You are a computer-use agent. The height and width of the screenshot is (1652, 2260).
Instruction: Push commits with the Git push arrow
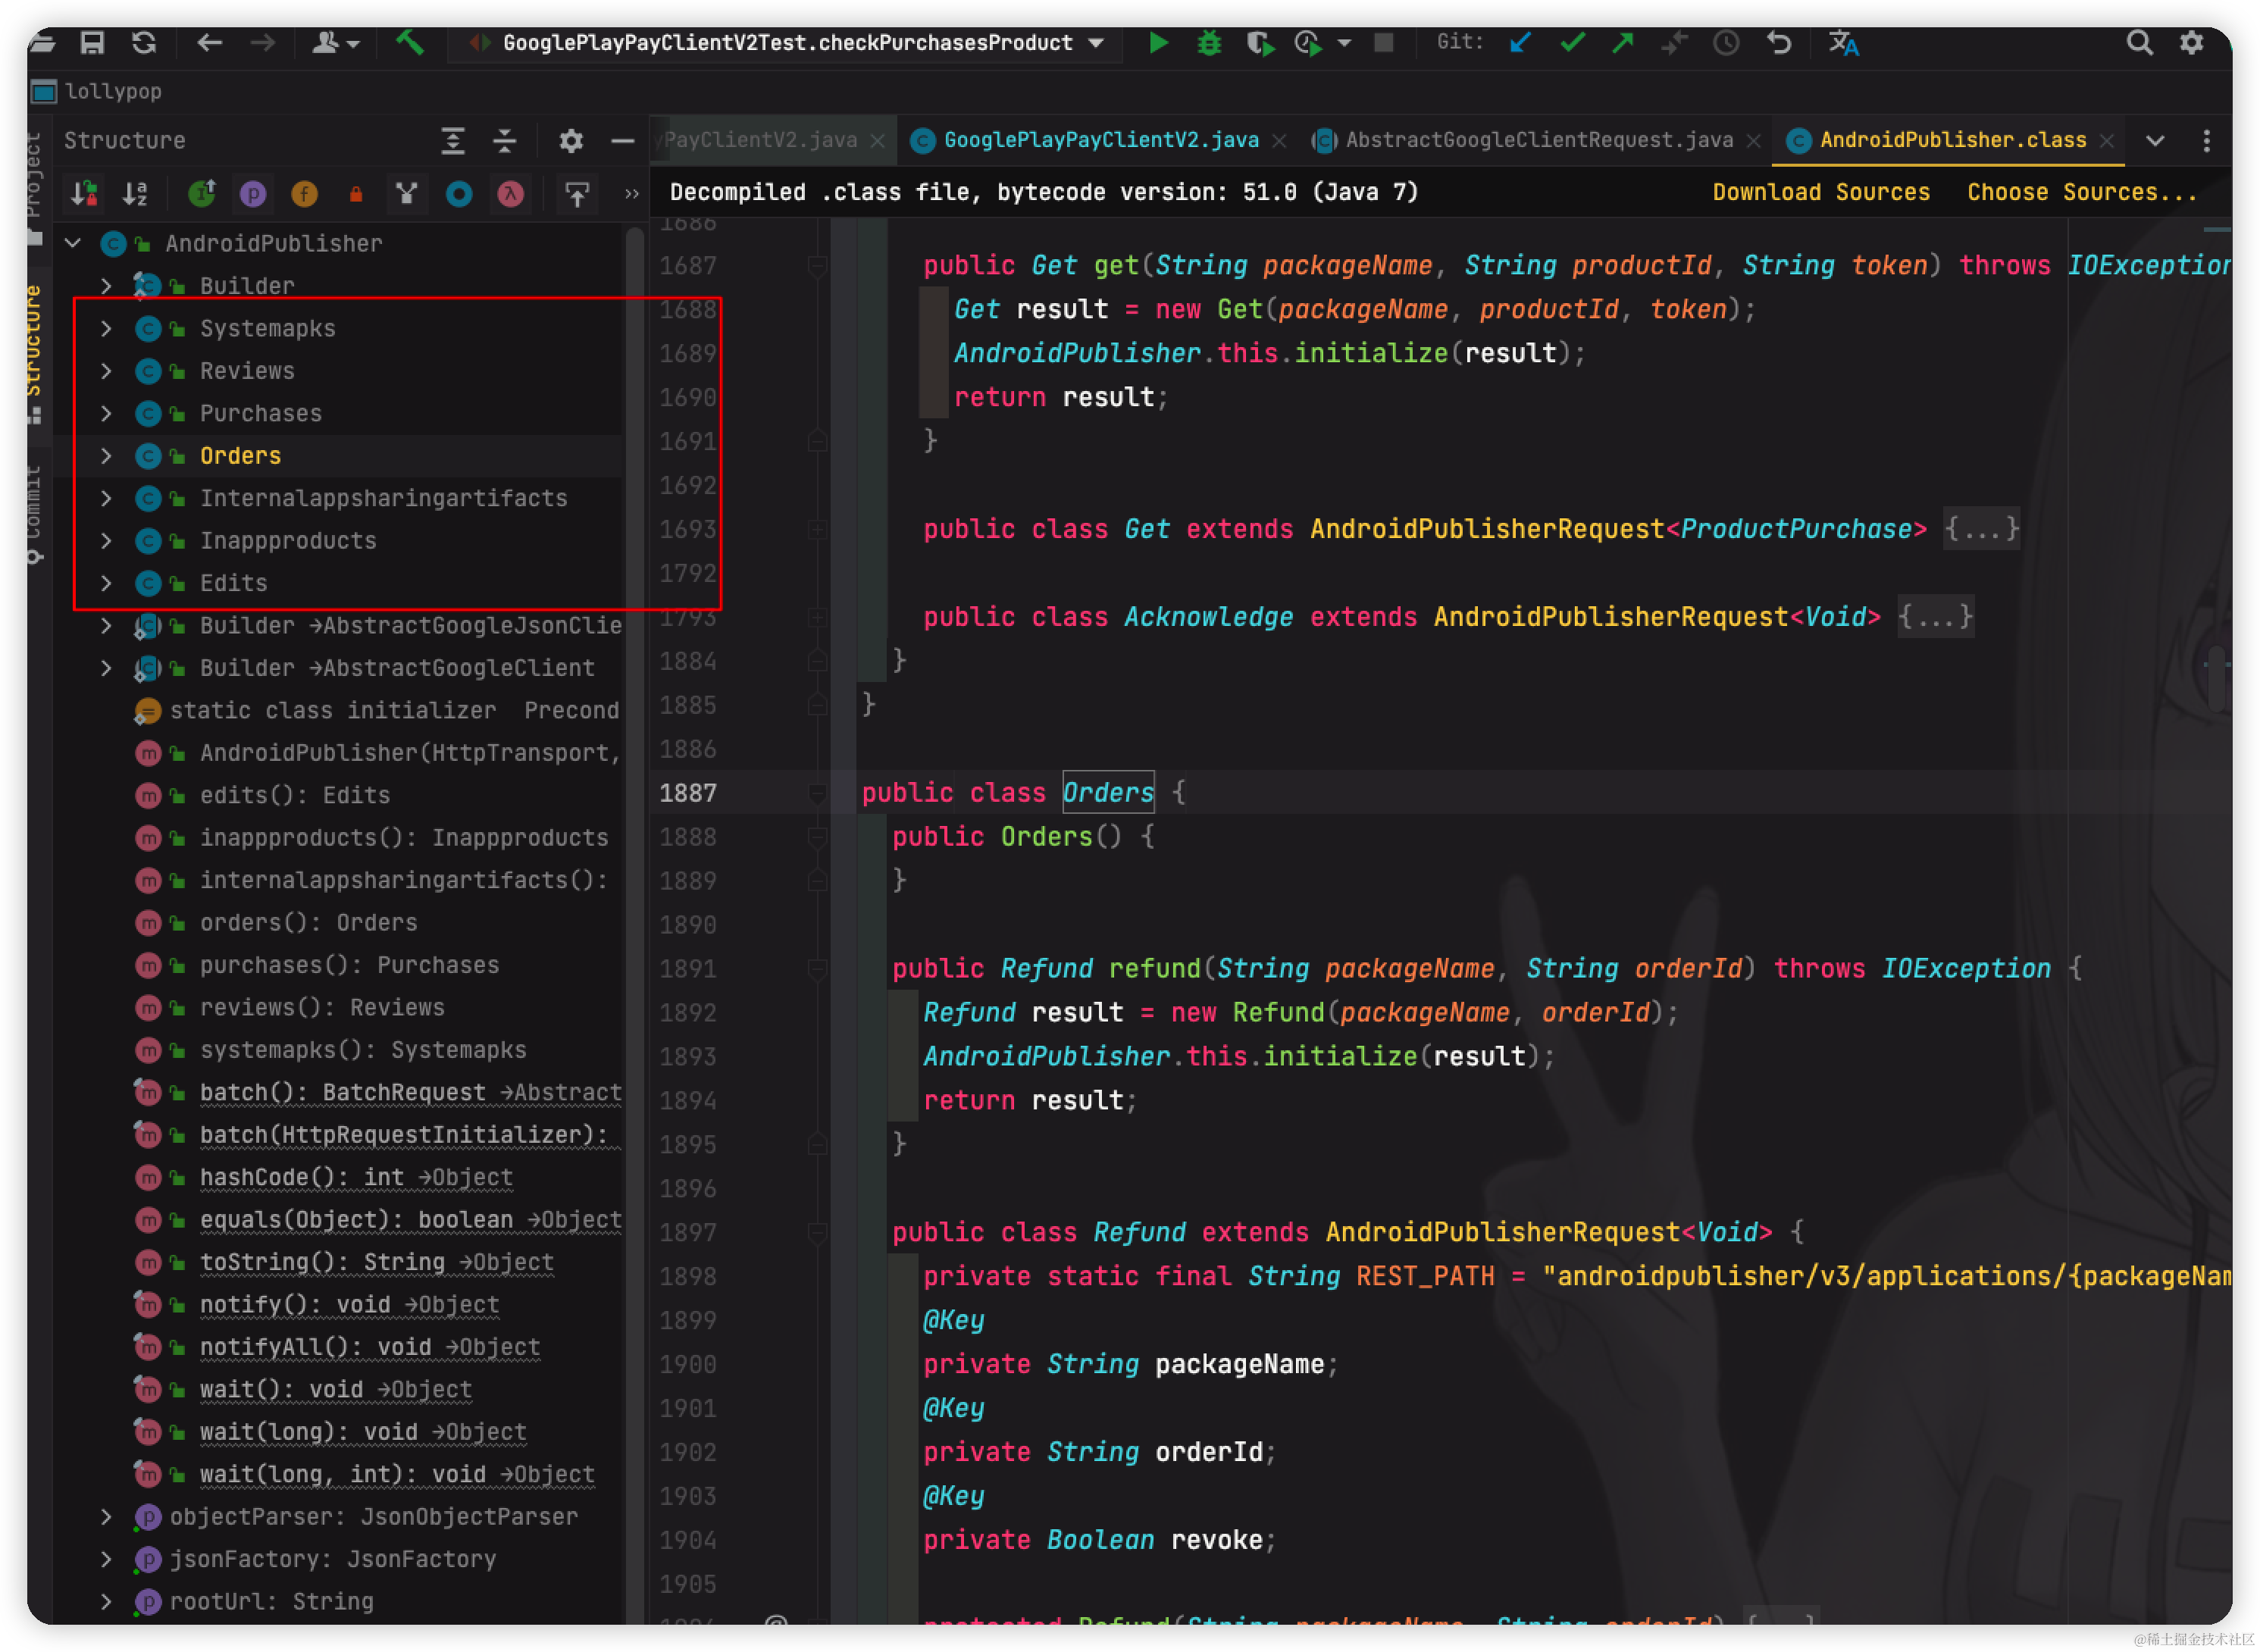click(x=1622, y=42)
